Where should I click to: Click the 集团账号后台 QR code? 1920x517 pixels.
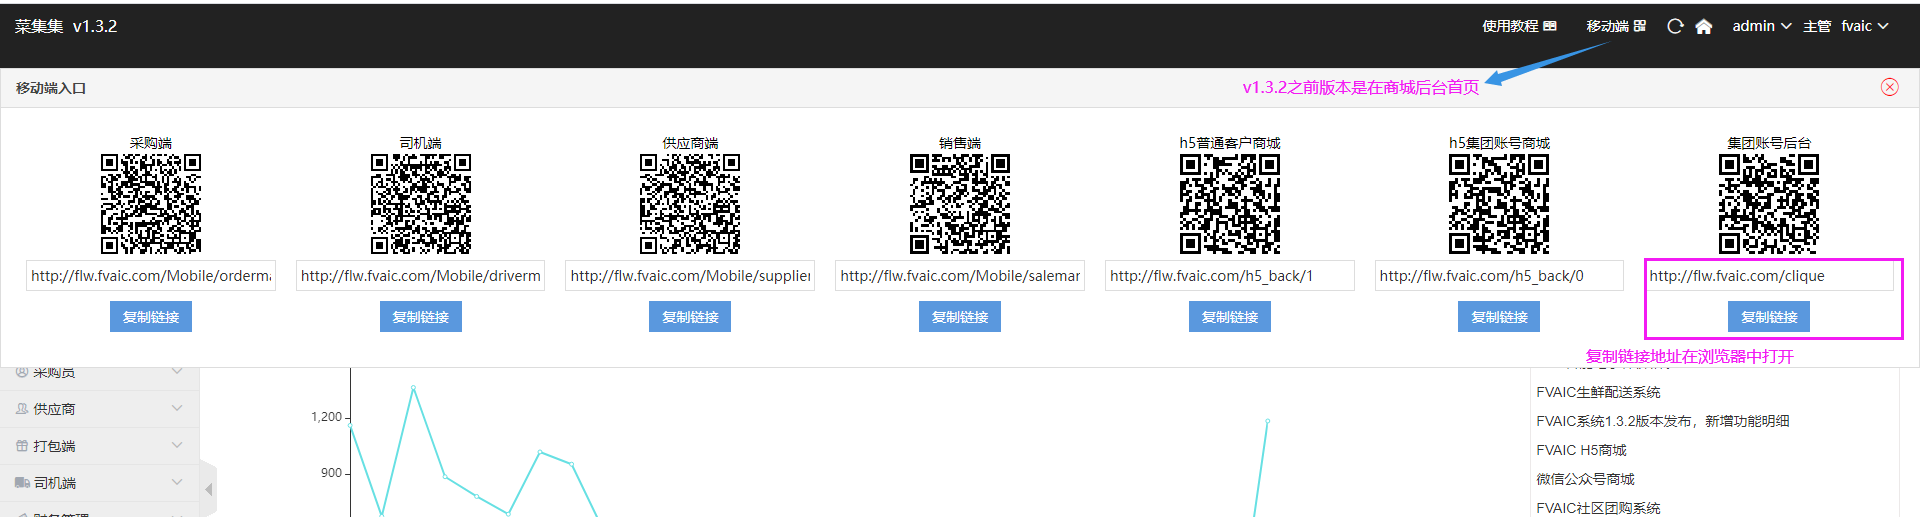pos(1768,204)
